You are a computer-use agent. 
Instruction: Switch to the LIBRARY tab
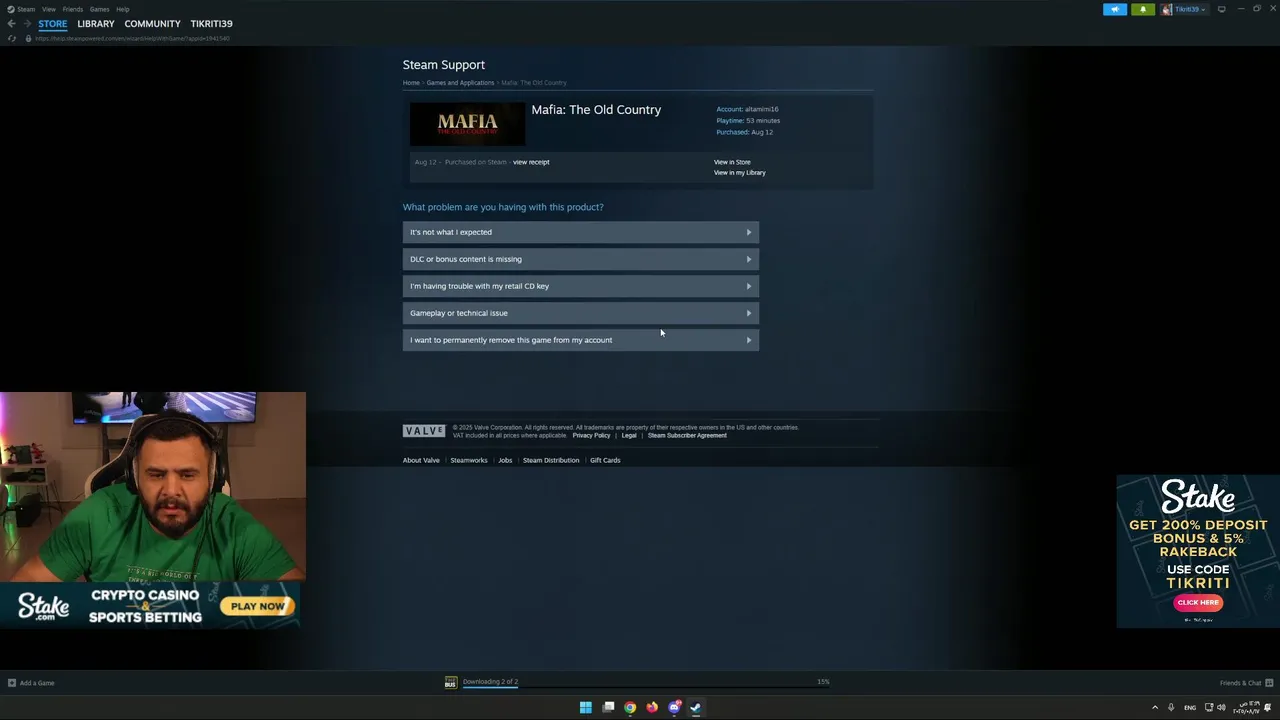click(96, 23)
